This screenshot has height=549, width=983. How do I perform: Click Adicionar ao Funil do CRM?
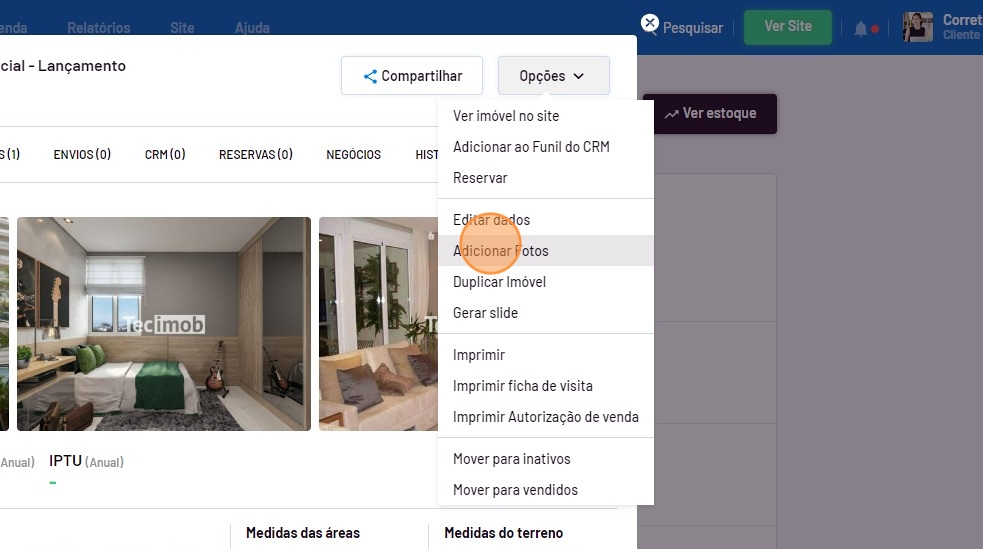point(531,147)
